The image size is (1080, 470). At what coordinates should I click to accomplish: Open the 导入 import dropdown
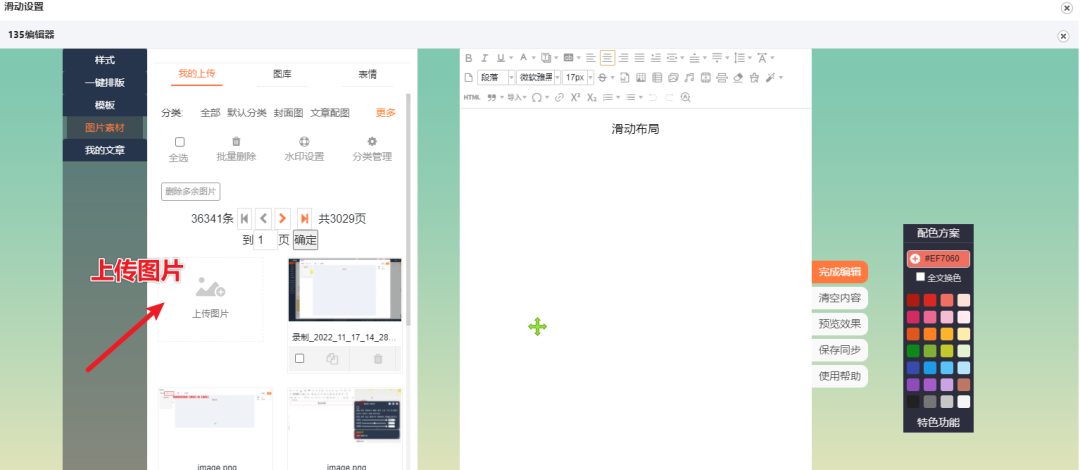tap(517, 97)
